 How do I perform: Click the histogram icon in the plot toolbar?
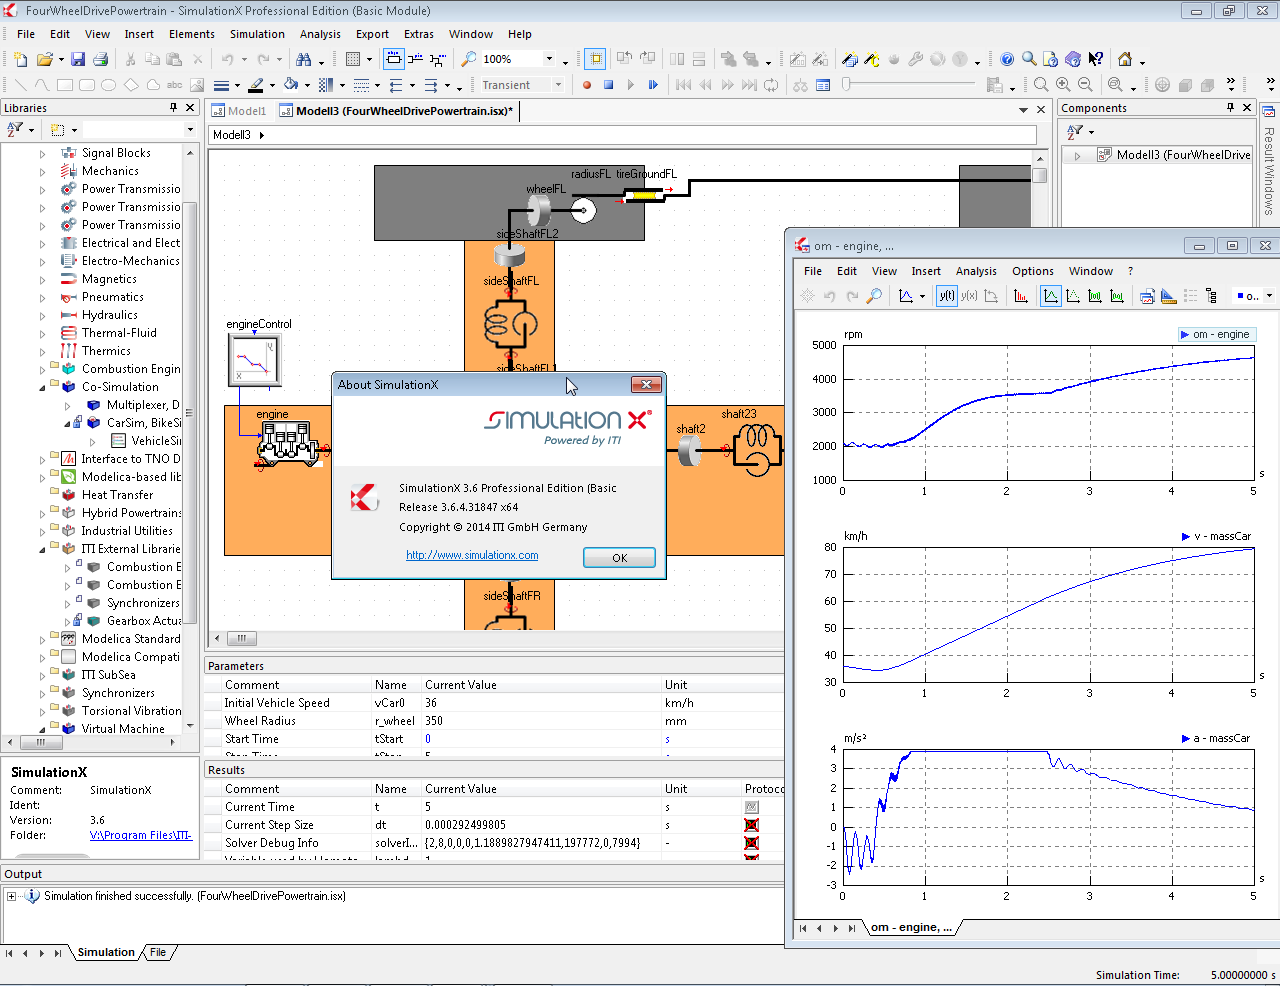pyautogui.click(x=1020, y=296)
